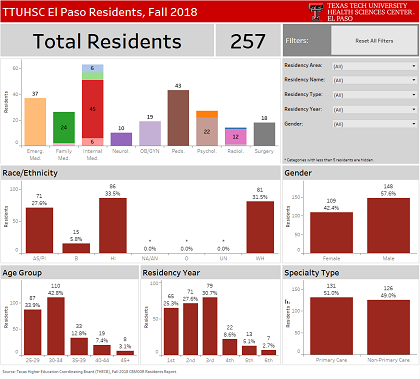This screenshot has width=420, height=379.
Task: Click the Total Residents value 257
Action: 248,41
